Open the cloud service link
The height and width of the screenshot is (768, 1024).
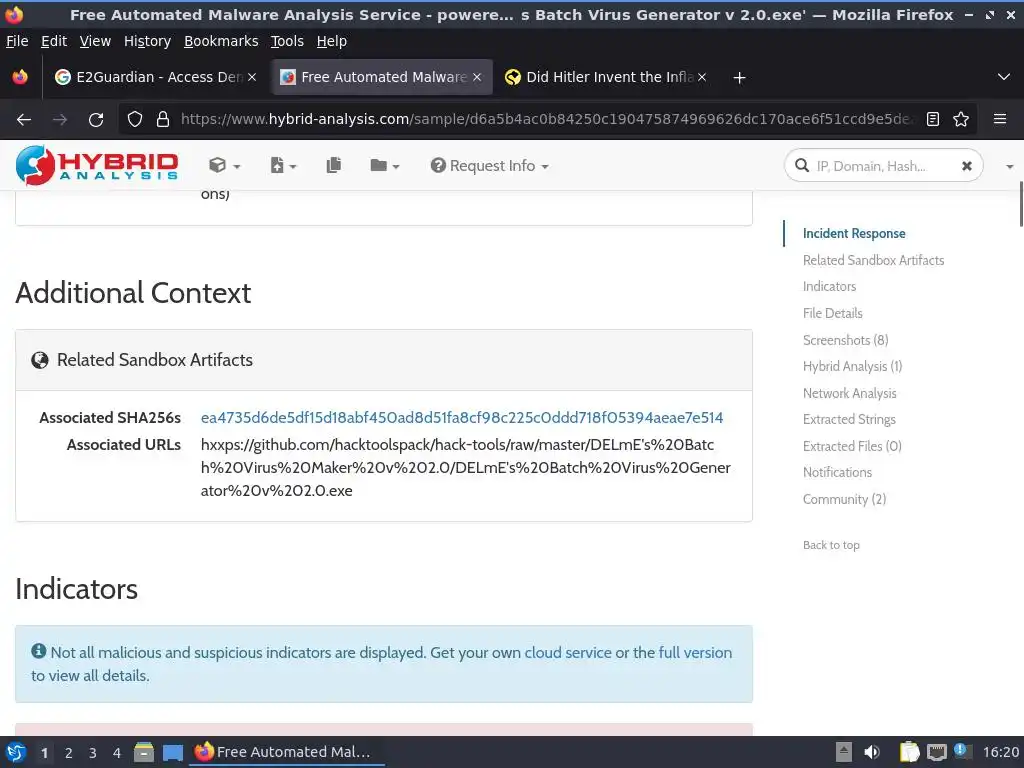point(568,652)
